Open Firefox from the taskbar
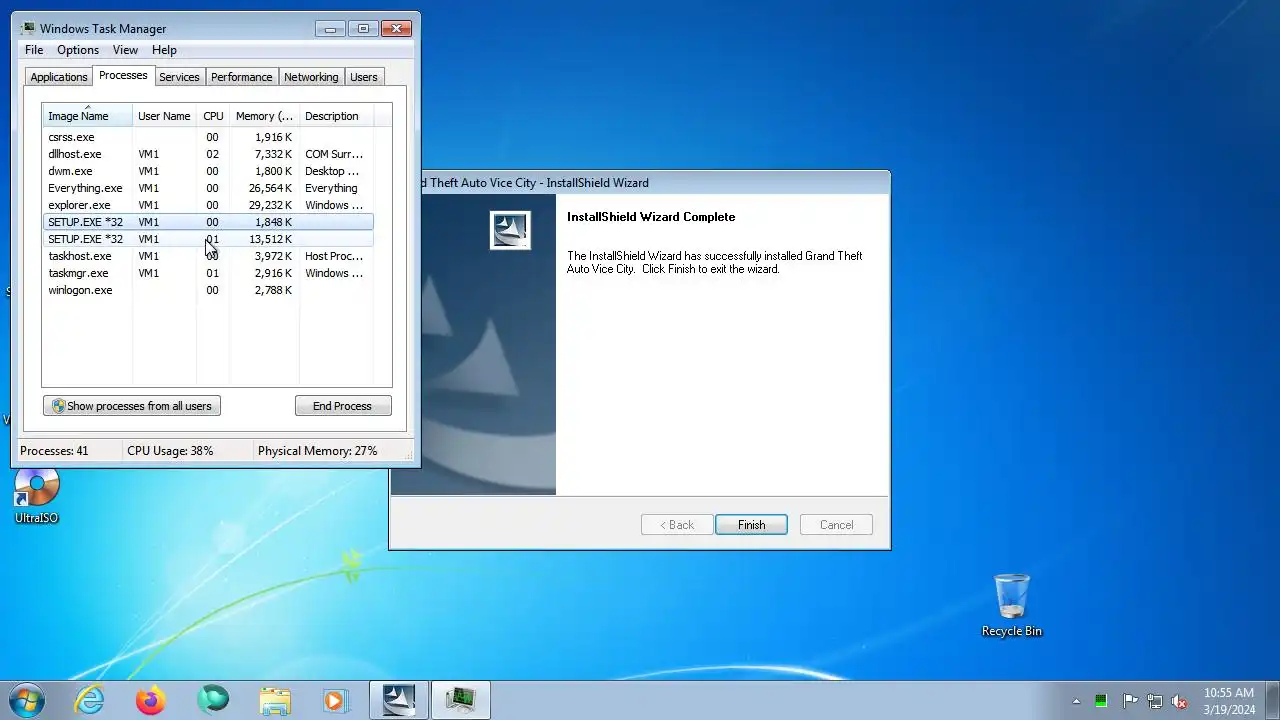This screenshot has width=1280, height=720. [x=151, y=700]
